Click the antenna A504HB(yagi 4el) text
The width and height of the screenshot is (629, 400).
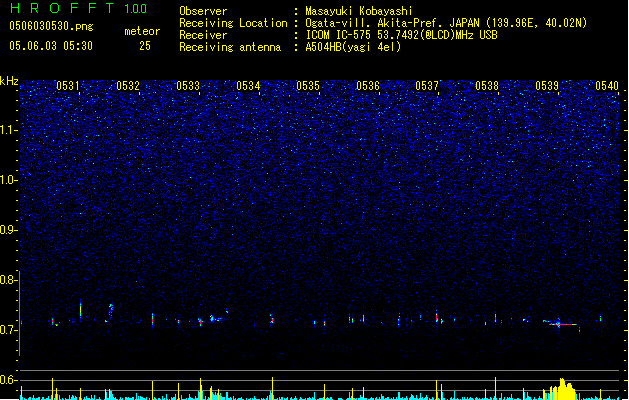tap(353, 47)
